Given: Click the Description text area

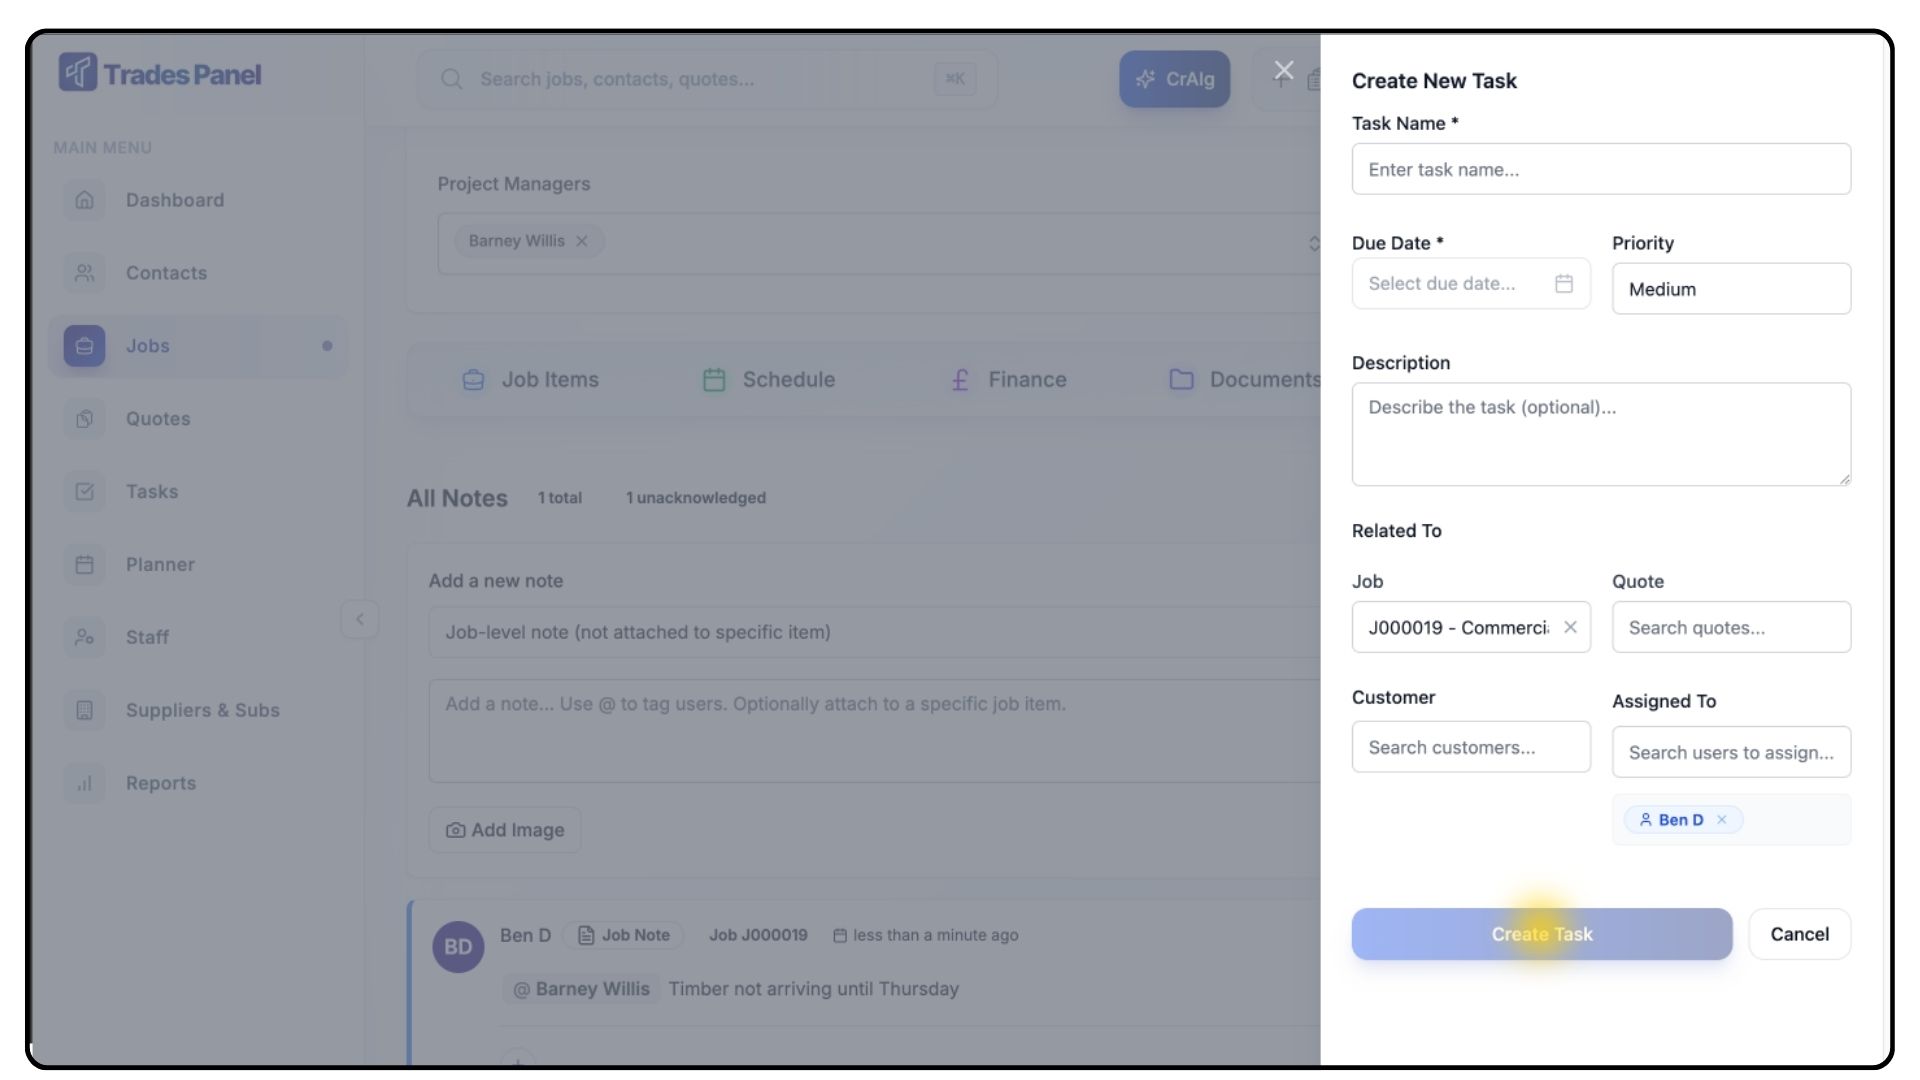Looking at the screenshot, I should (x=1600, y=435).
